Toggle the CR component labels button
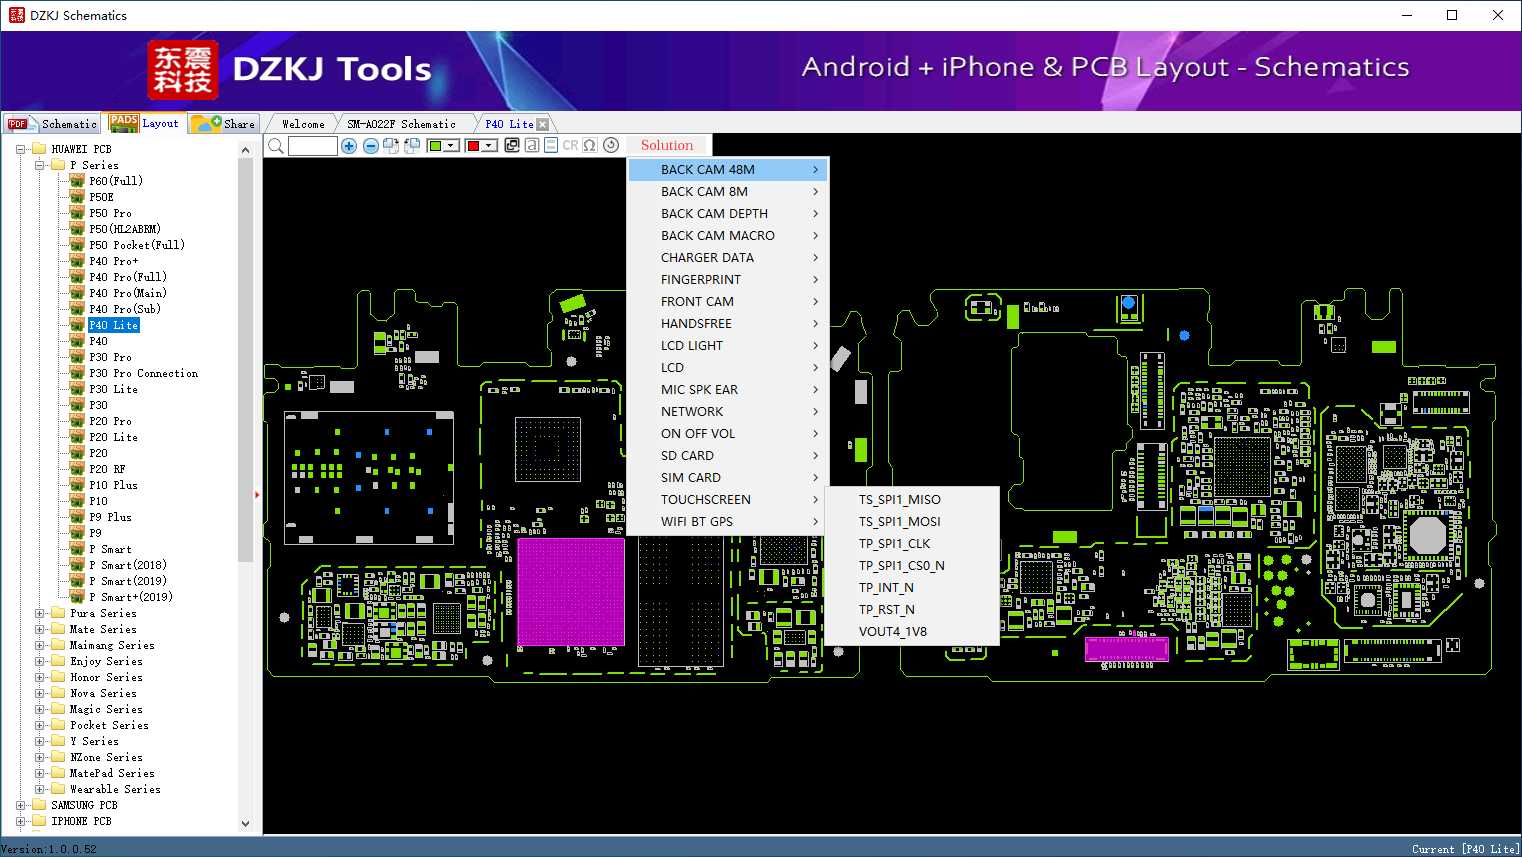Viewport: 1522px width, 857px height. pyautogui.click(x=570, y=146)
